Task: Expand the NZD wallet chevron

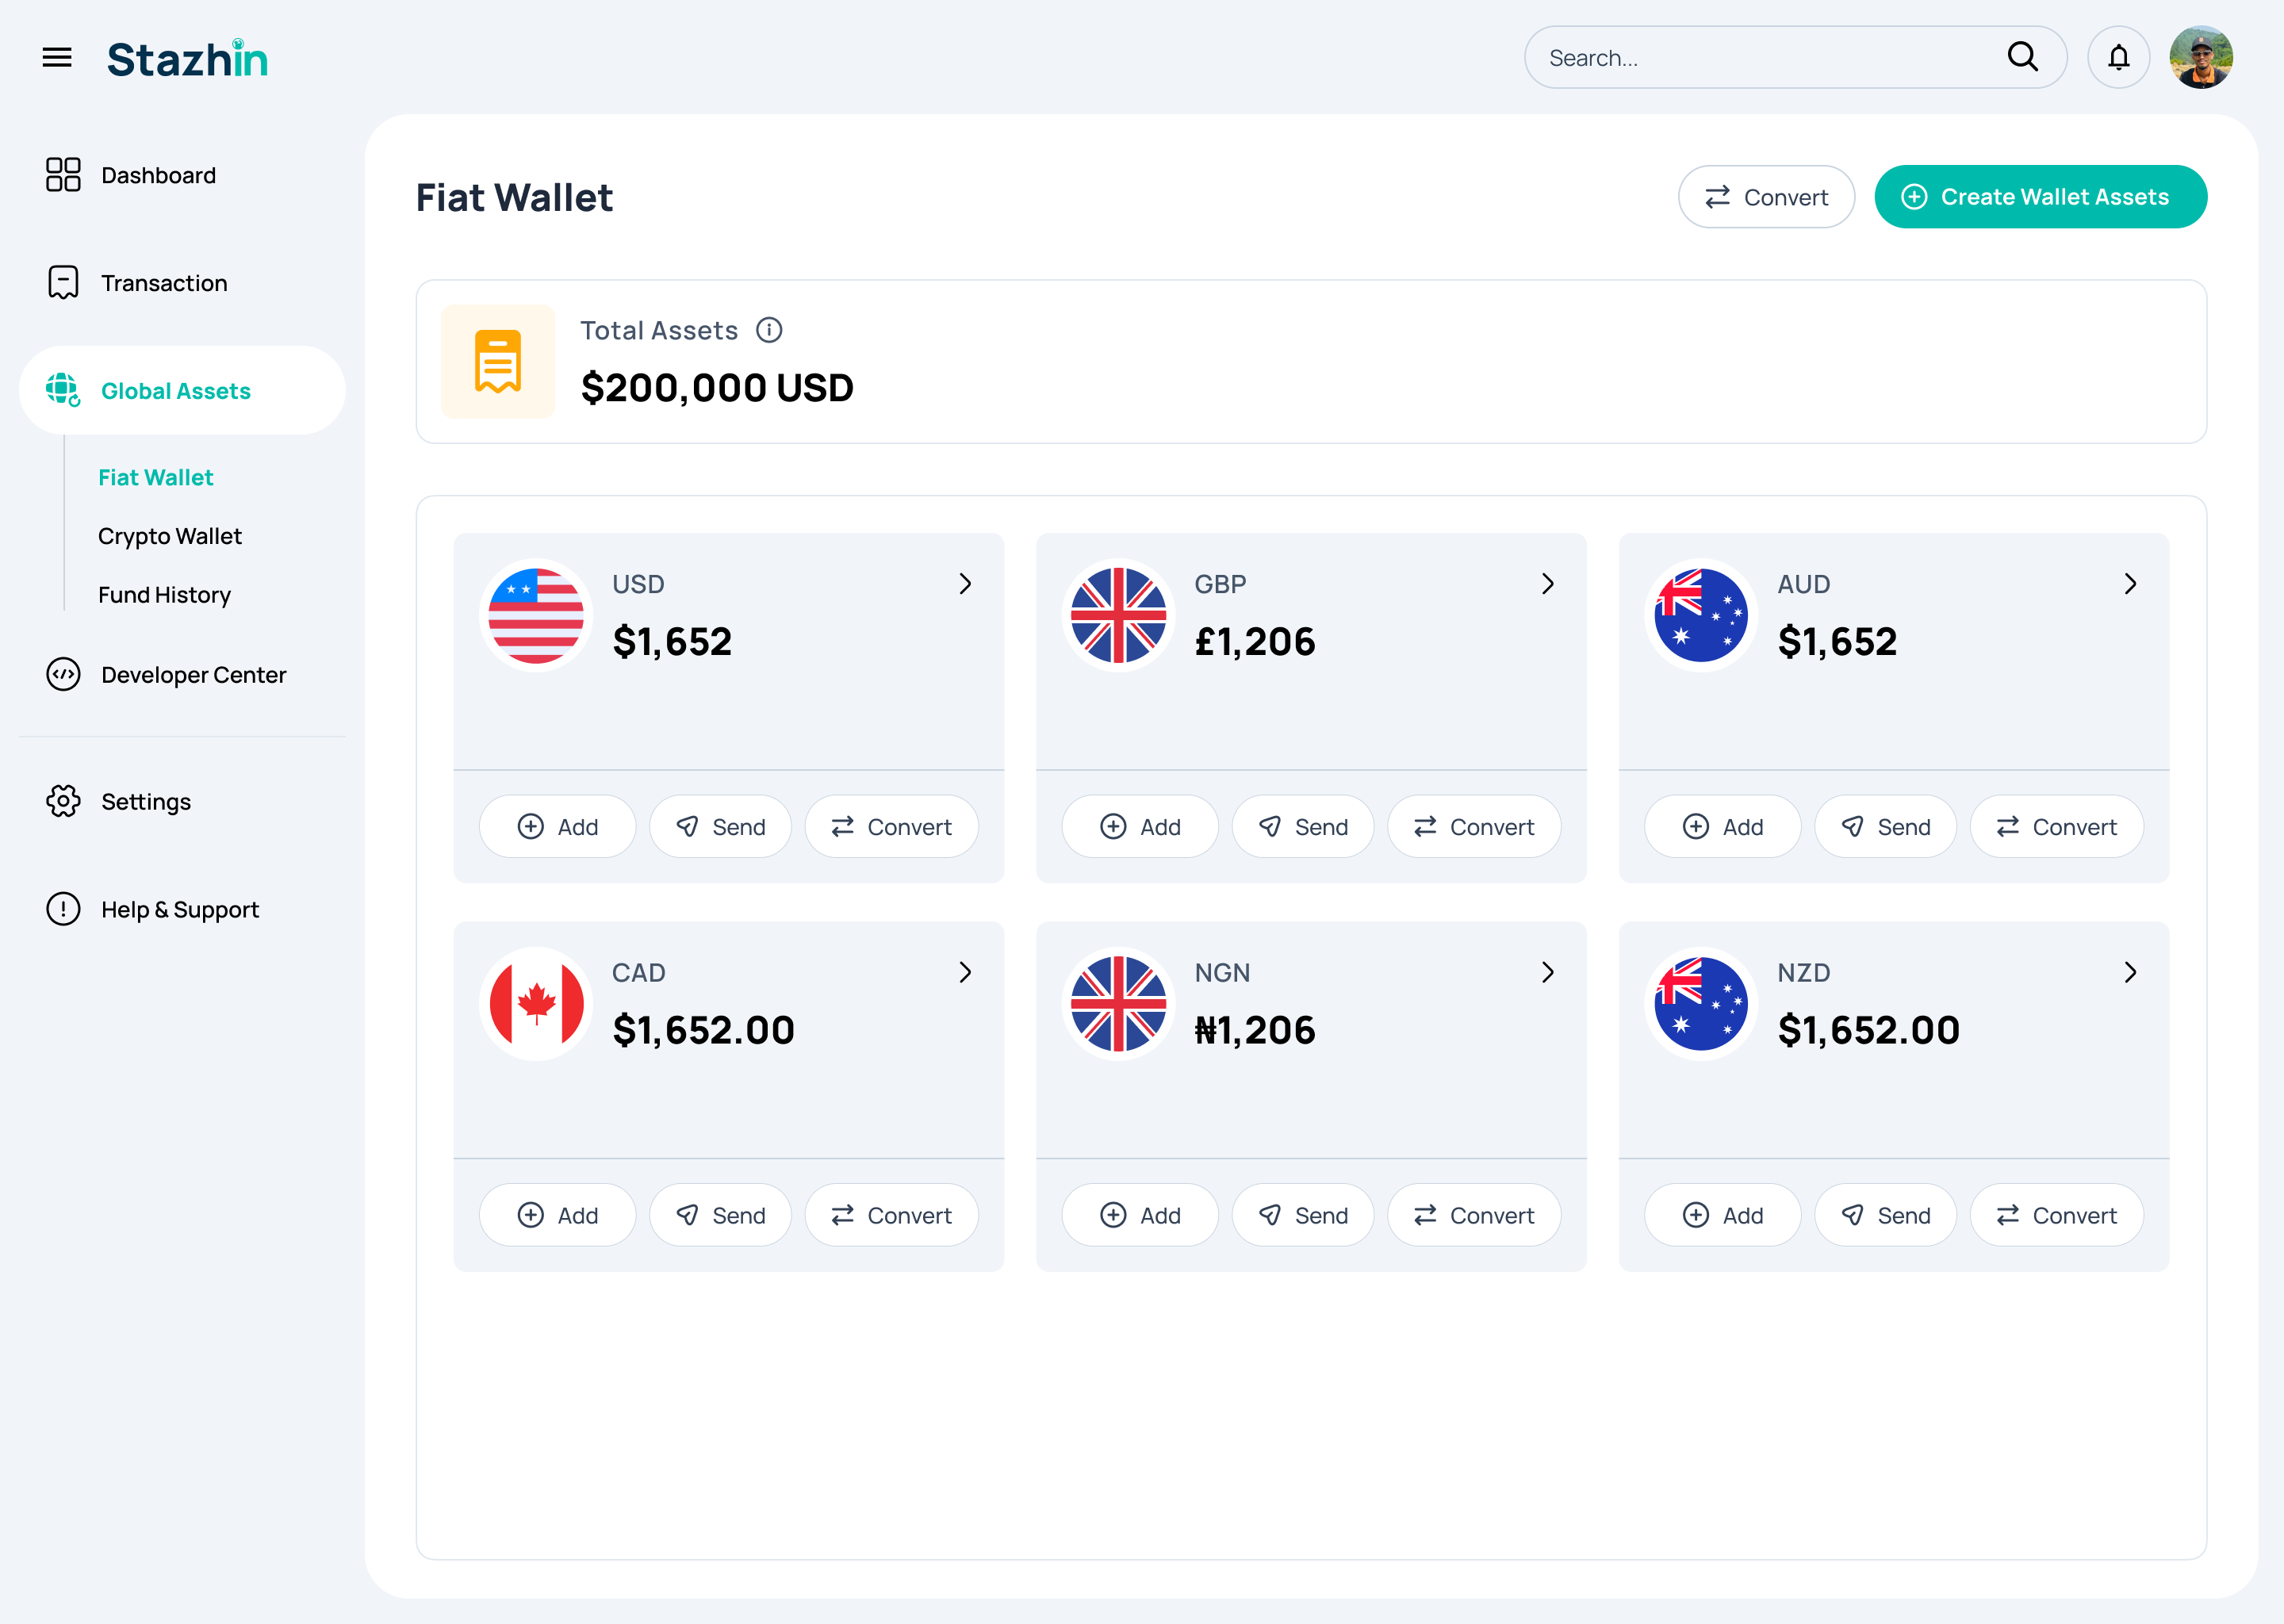Action: (x=2131, y=972)
